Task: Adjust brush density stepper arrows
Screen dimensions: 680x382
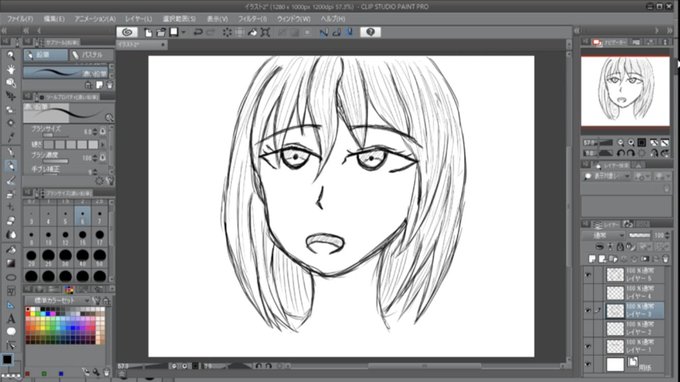Action: (x=95, y=158)
